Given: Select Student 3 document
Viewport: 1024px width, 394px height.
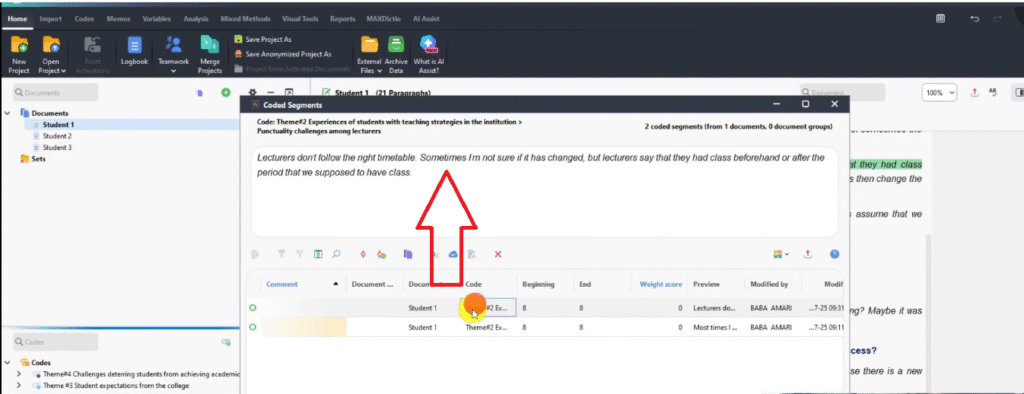Looking at the screenshot, I should [57, 148].
